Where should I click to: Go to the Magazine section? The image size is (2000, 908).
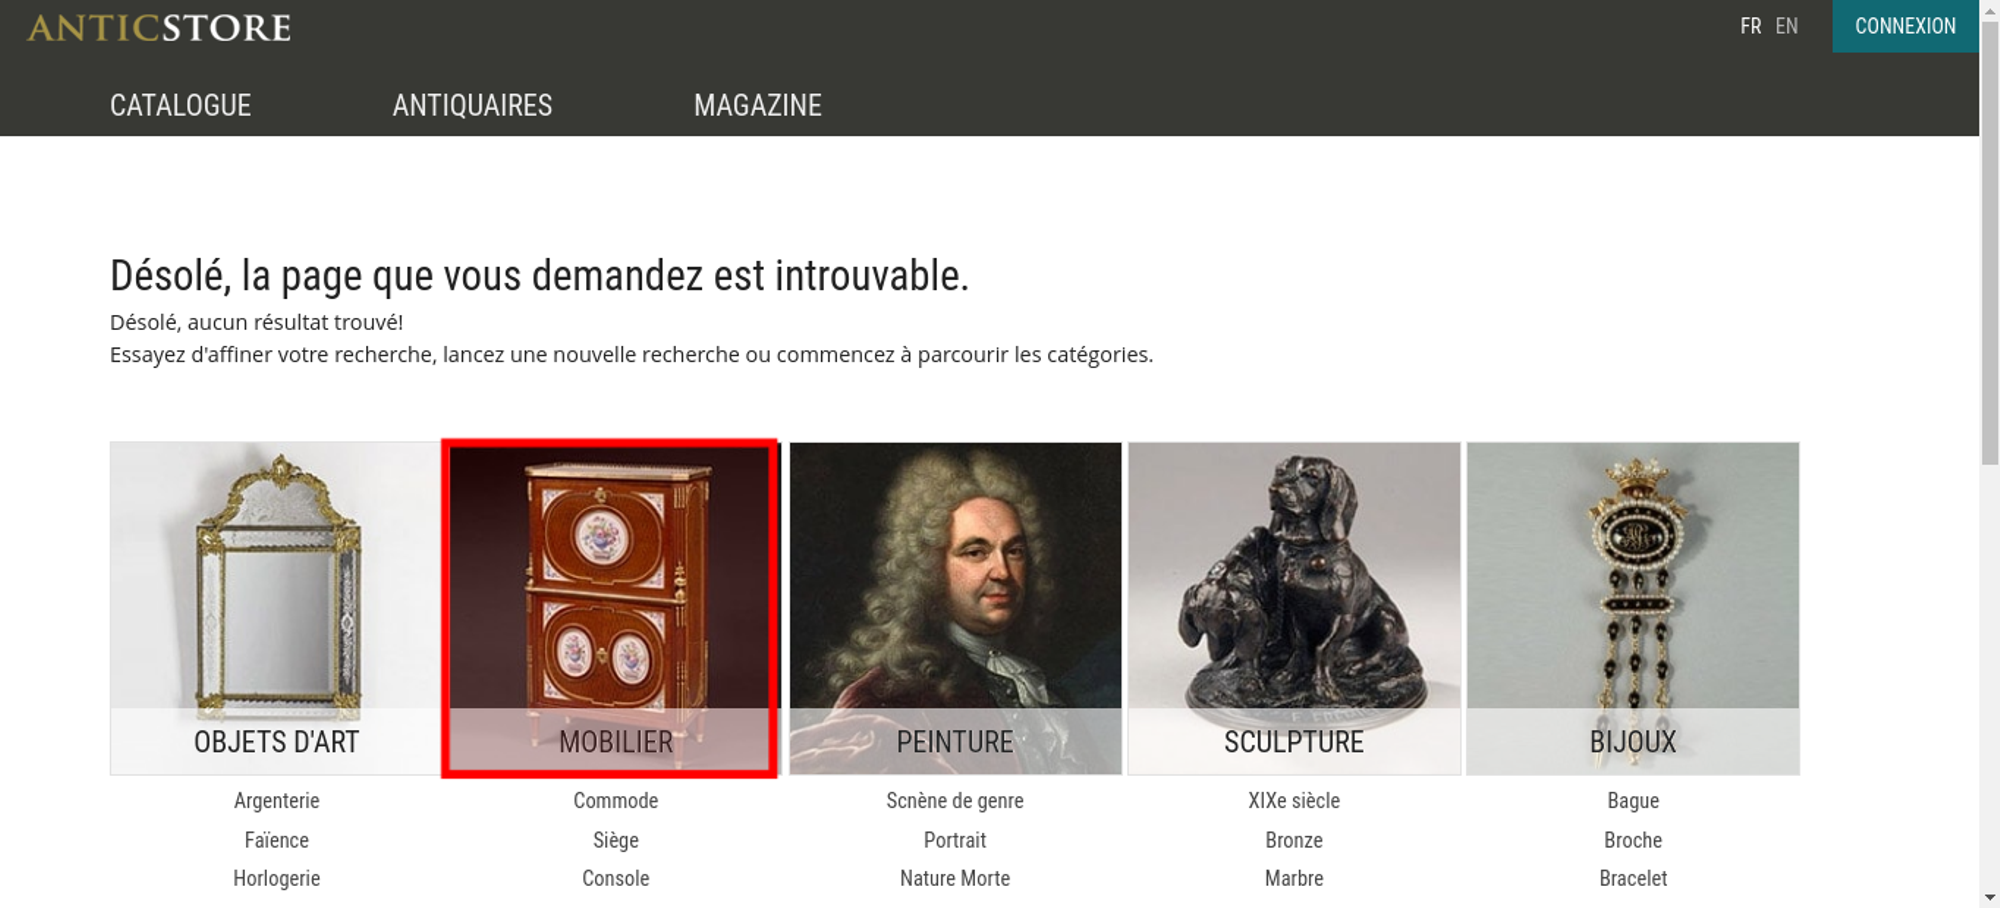pos(758,105)
